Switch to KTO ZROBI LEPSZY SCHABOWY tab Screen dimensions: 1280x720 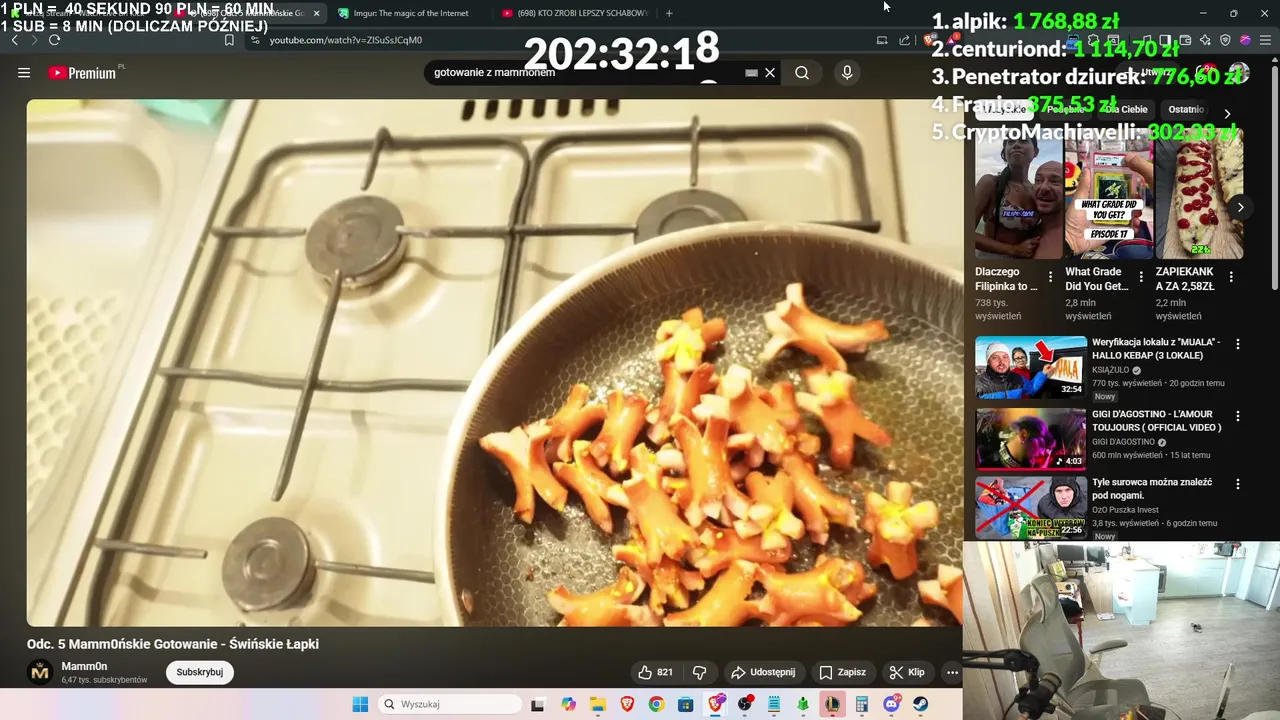(575, 13)
